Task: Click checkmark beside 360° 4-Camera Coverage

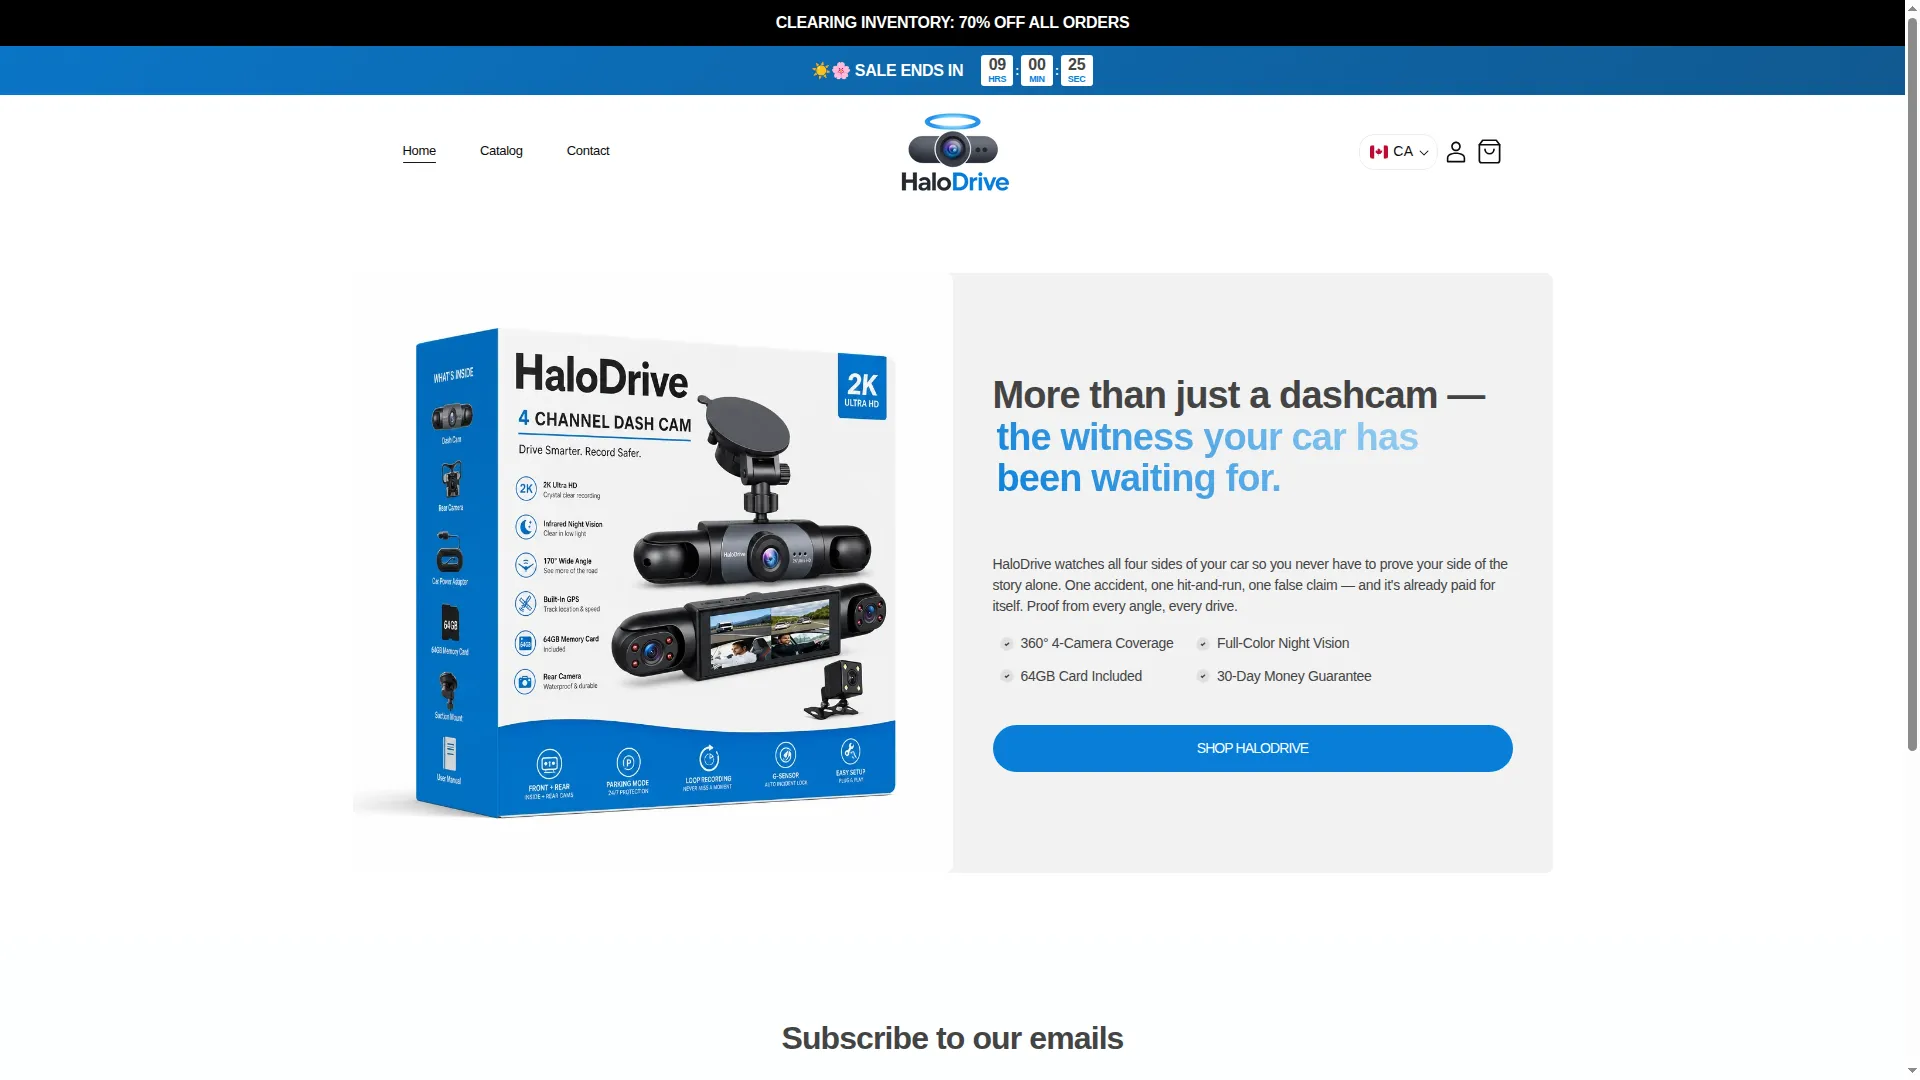Action: click(x=1007, y=644)
